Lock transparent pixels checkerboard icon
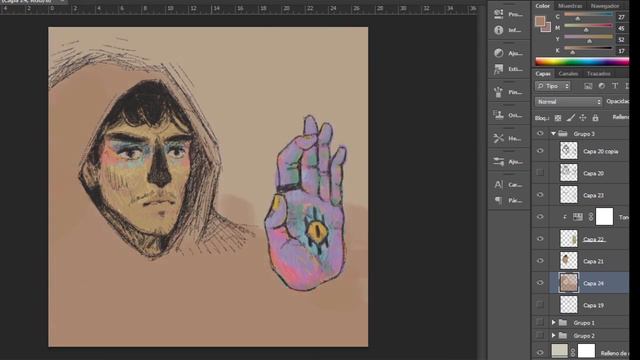Screen dimensions: 640x360 558,118
